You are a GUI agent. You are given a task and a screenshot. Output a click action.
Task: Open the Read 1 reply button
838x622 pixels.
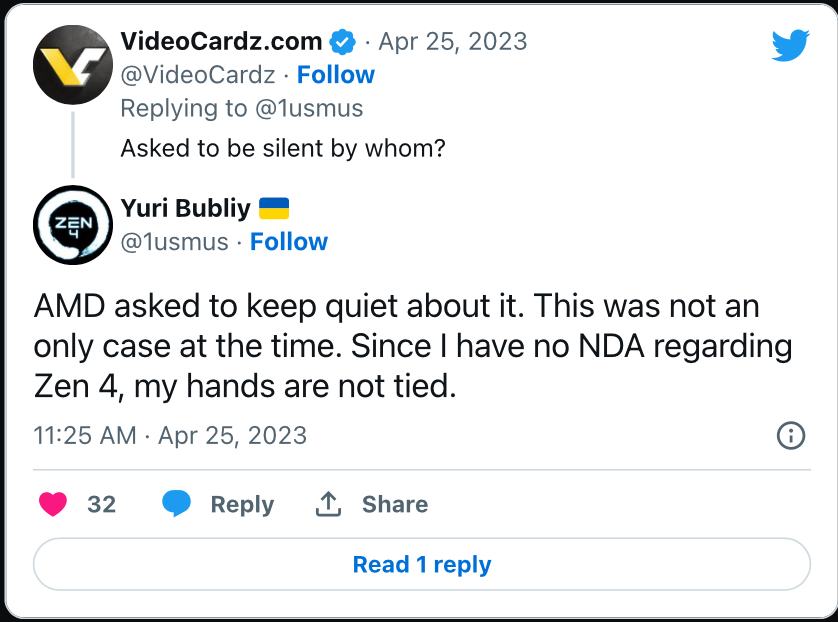(x=422, y=564)
